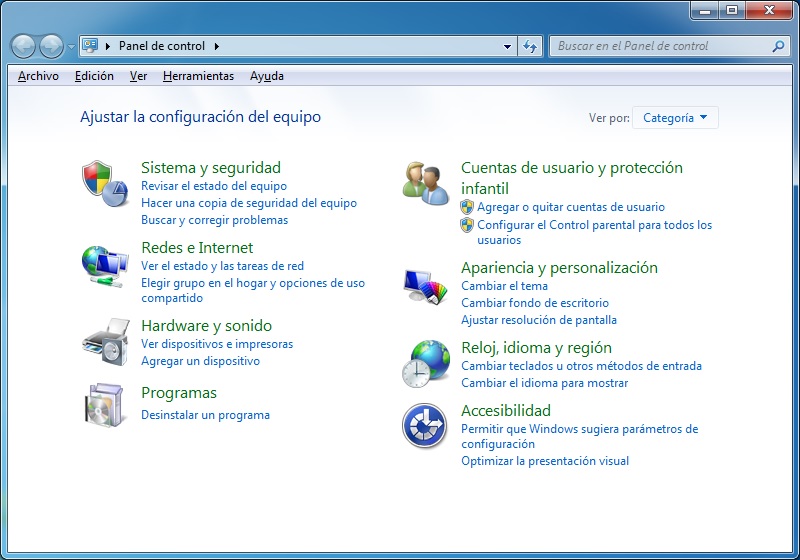Click Permitir que Windows sugiera parámetros
The image size is (800, 560).
pyautogui.click(x=580, y=436)
